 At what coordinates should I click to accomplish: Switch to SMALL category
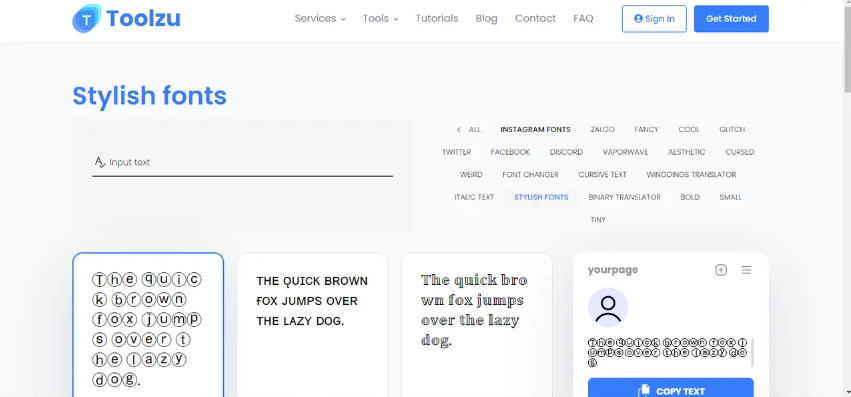(731, 197)
